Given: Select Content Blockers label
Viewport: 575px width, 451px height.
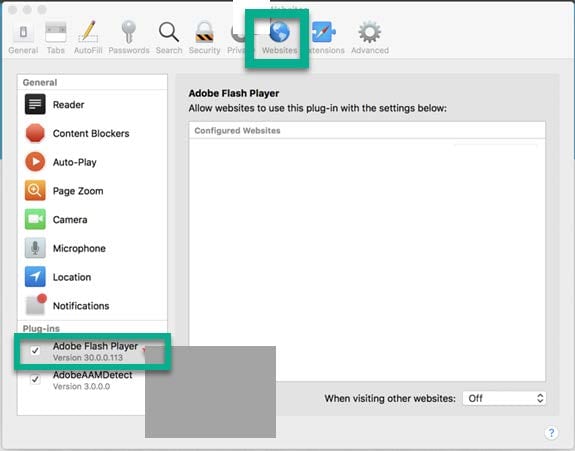Looking at the screenshot, I should [91, 133].
